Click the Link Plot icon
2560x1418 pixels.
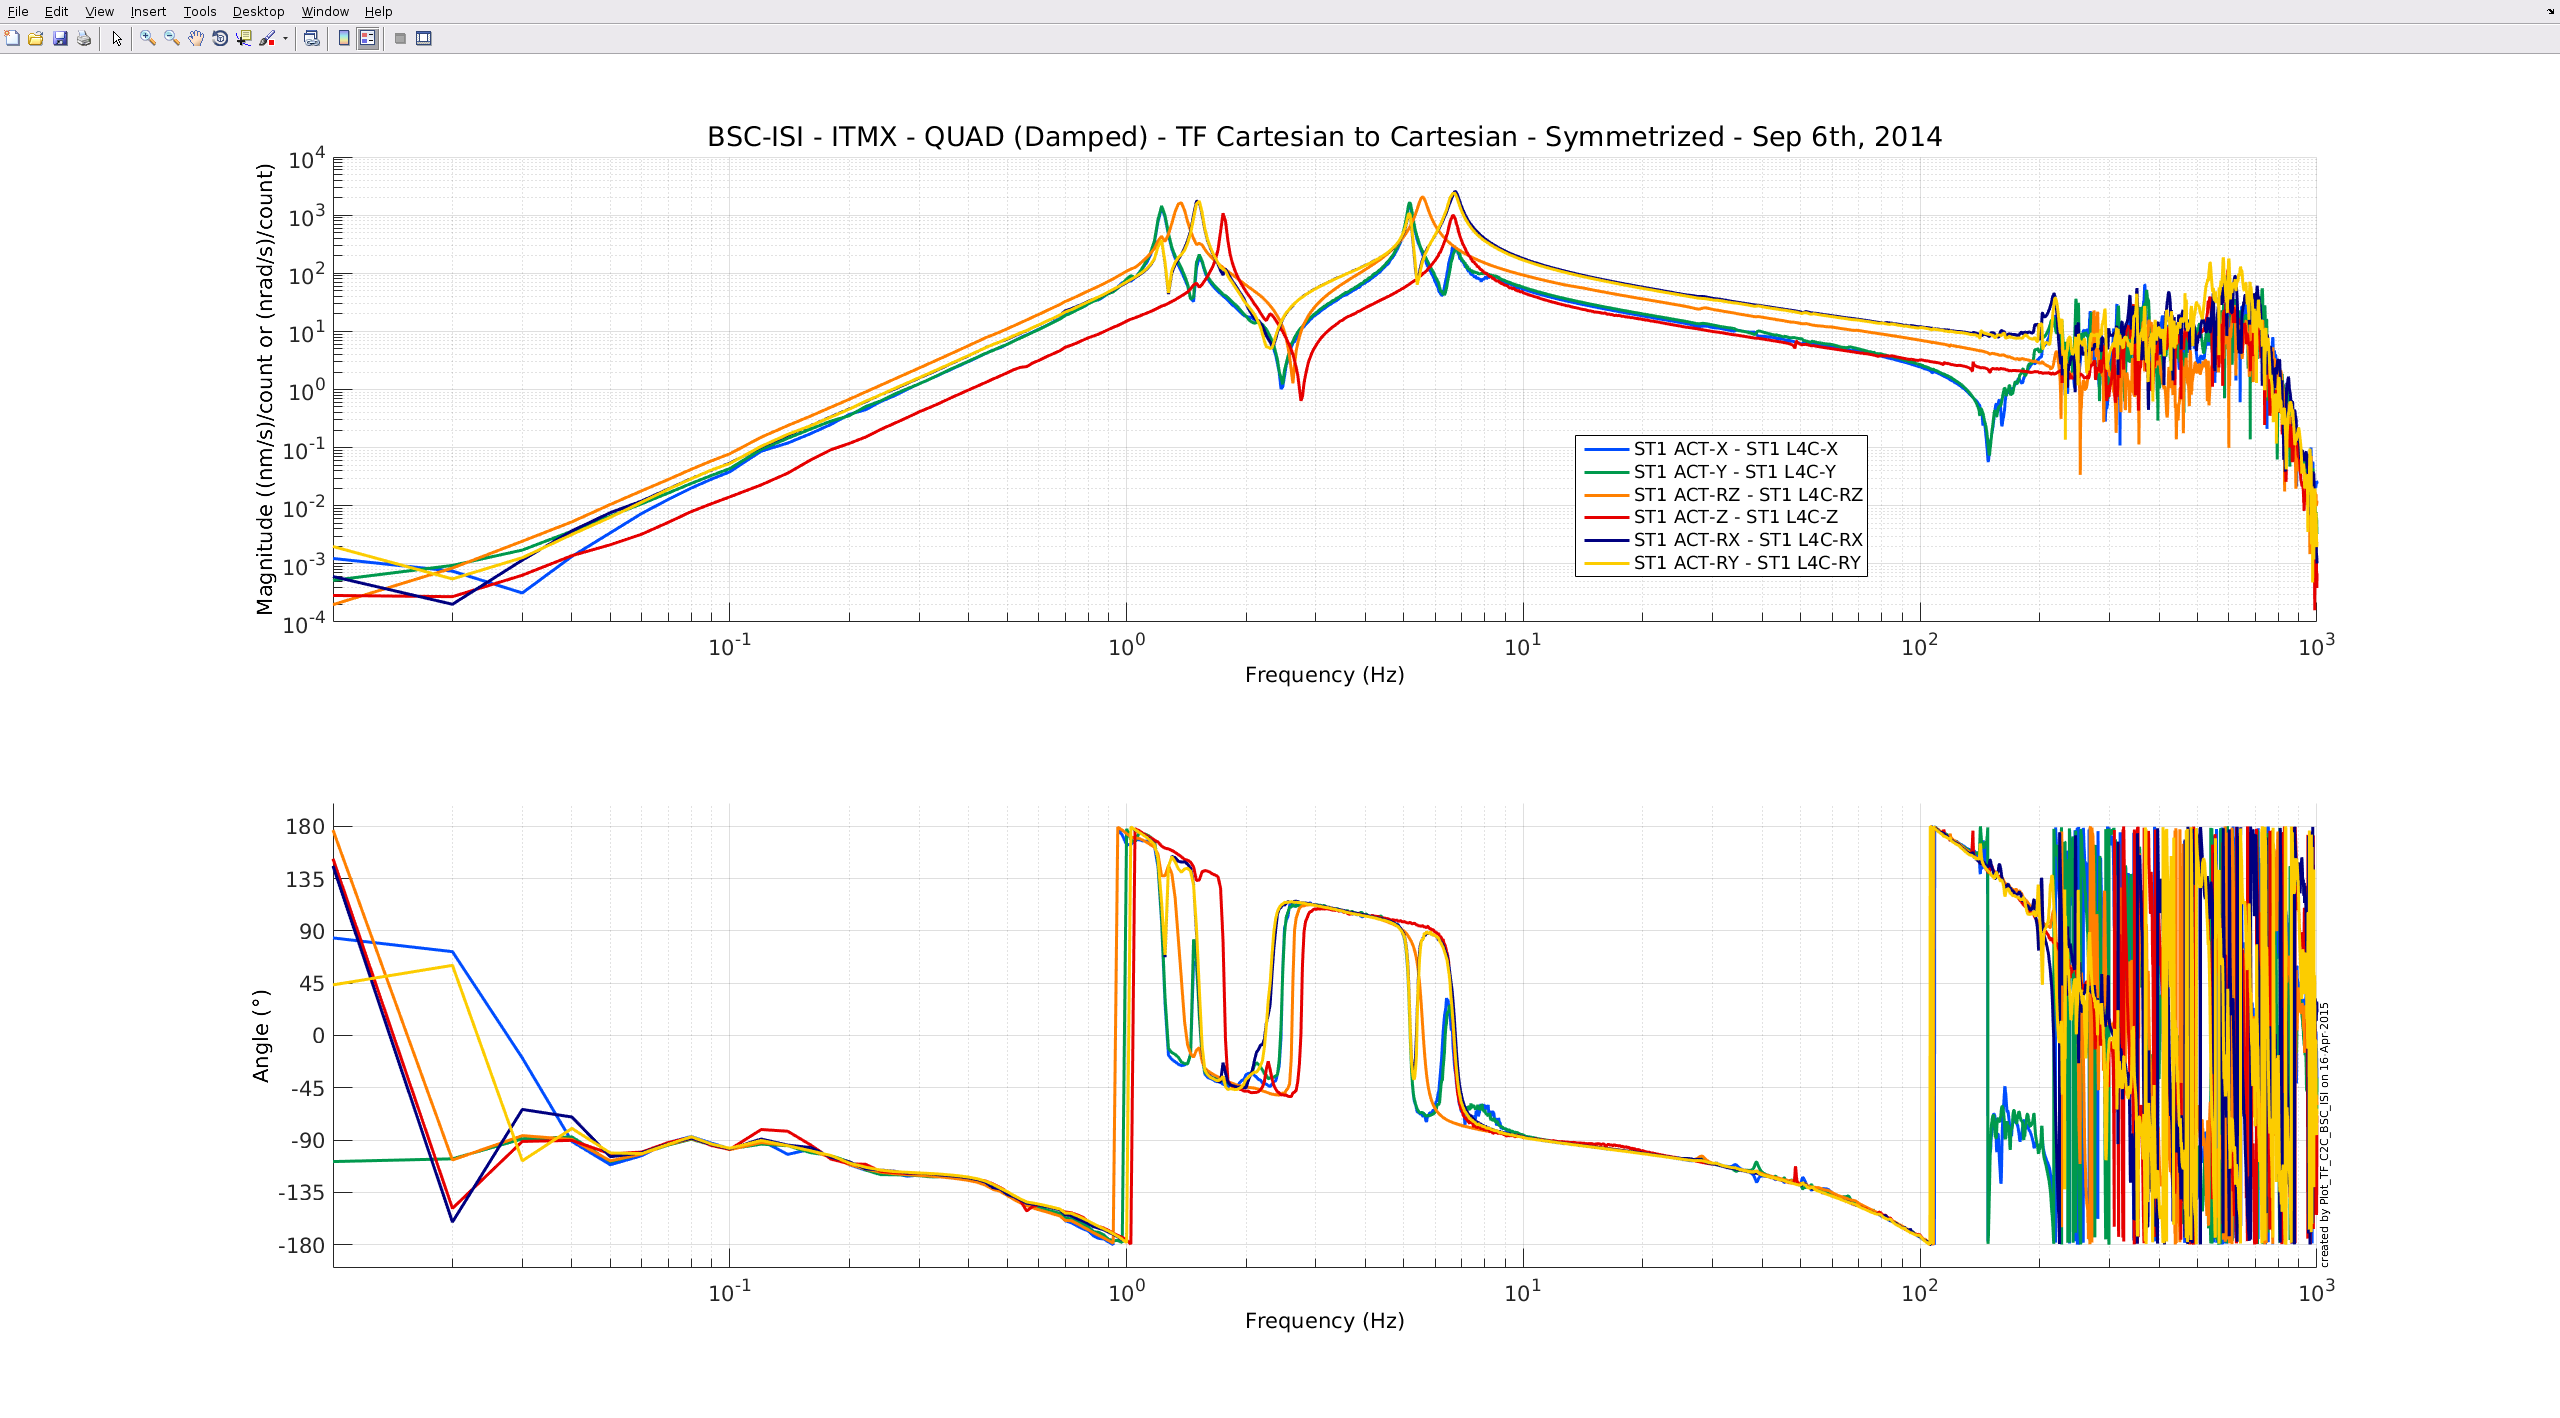[312, 38]
